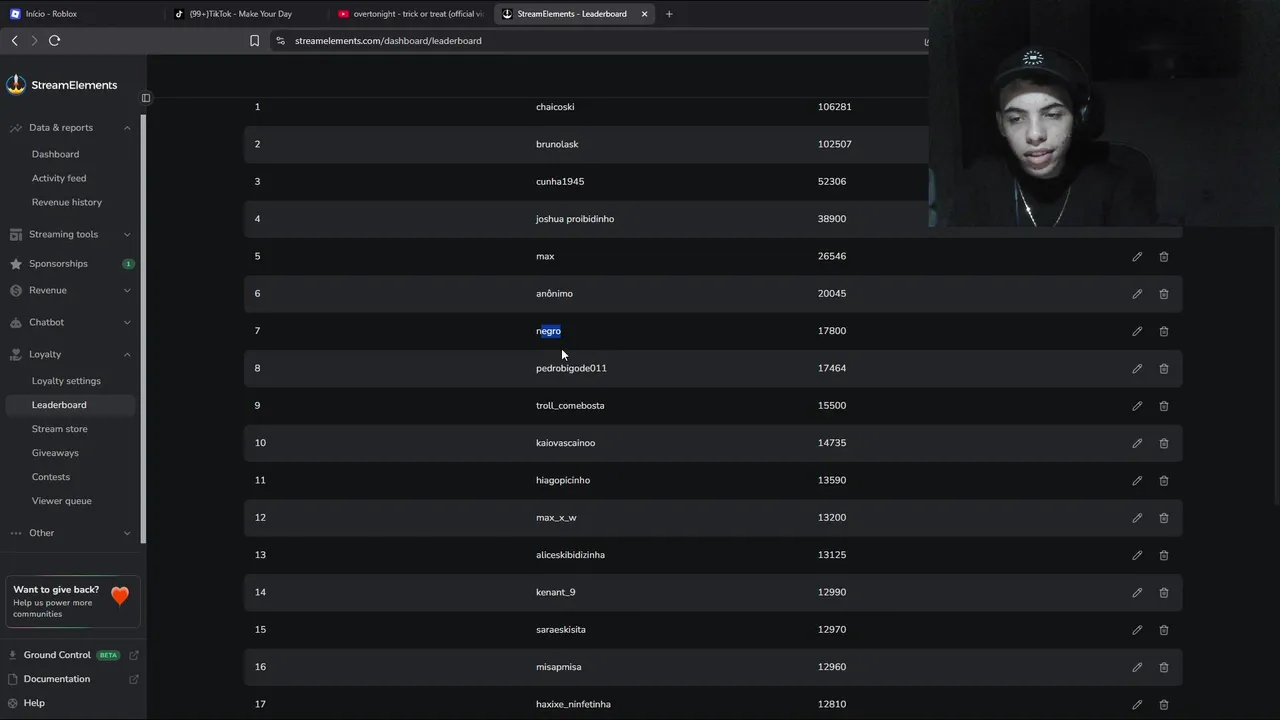The width and height of the screenshot is (1280, 720).
Task: Delete aliceskibidizinha row
Action: tap(1164, 555)
